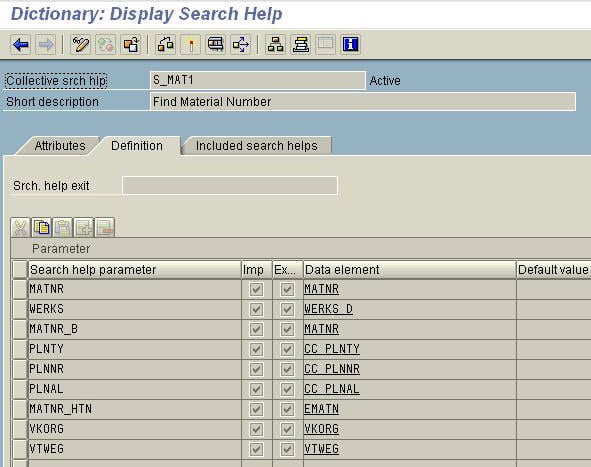Click the Copy icon above parameter table
Screen dimensions: 591x467
pos(41,228)
